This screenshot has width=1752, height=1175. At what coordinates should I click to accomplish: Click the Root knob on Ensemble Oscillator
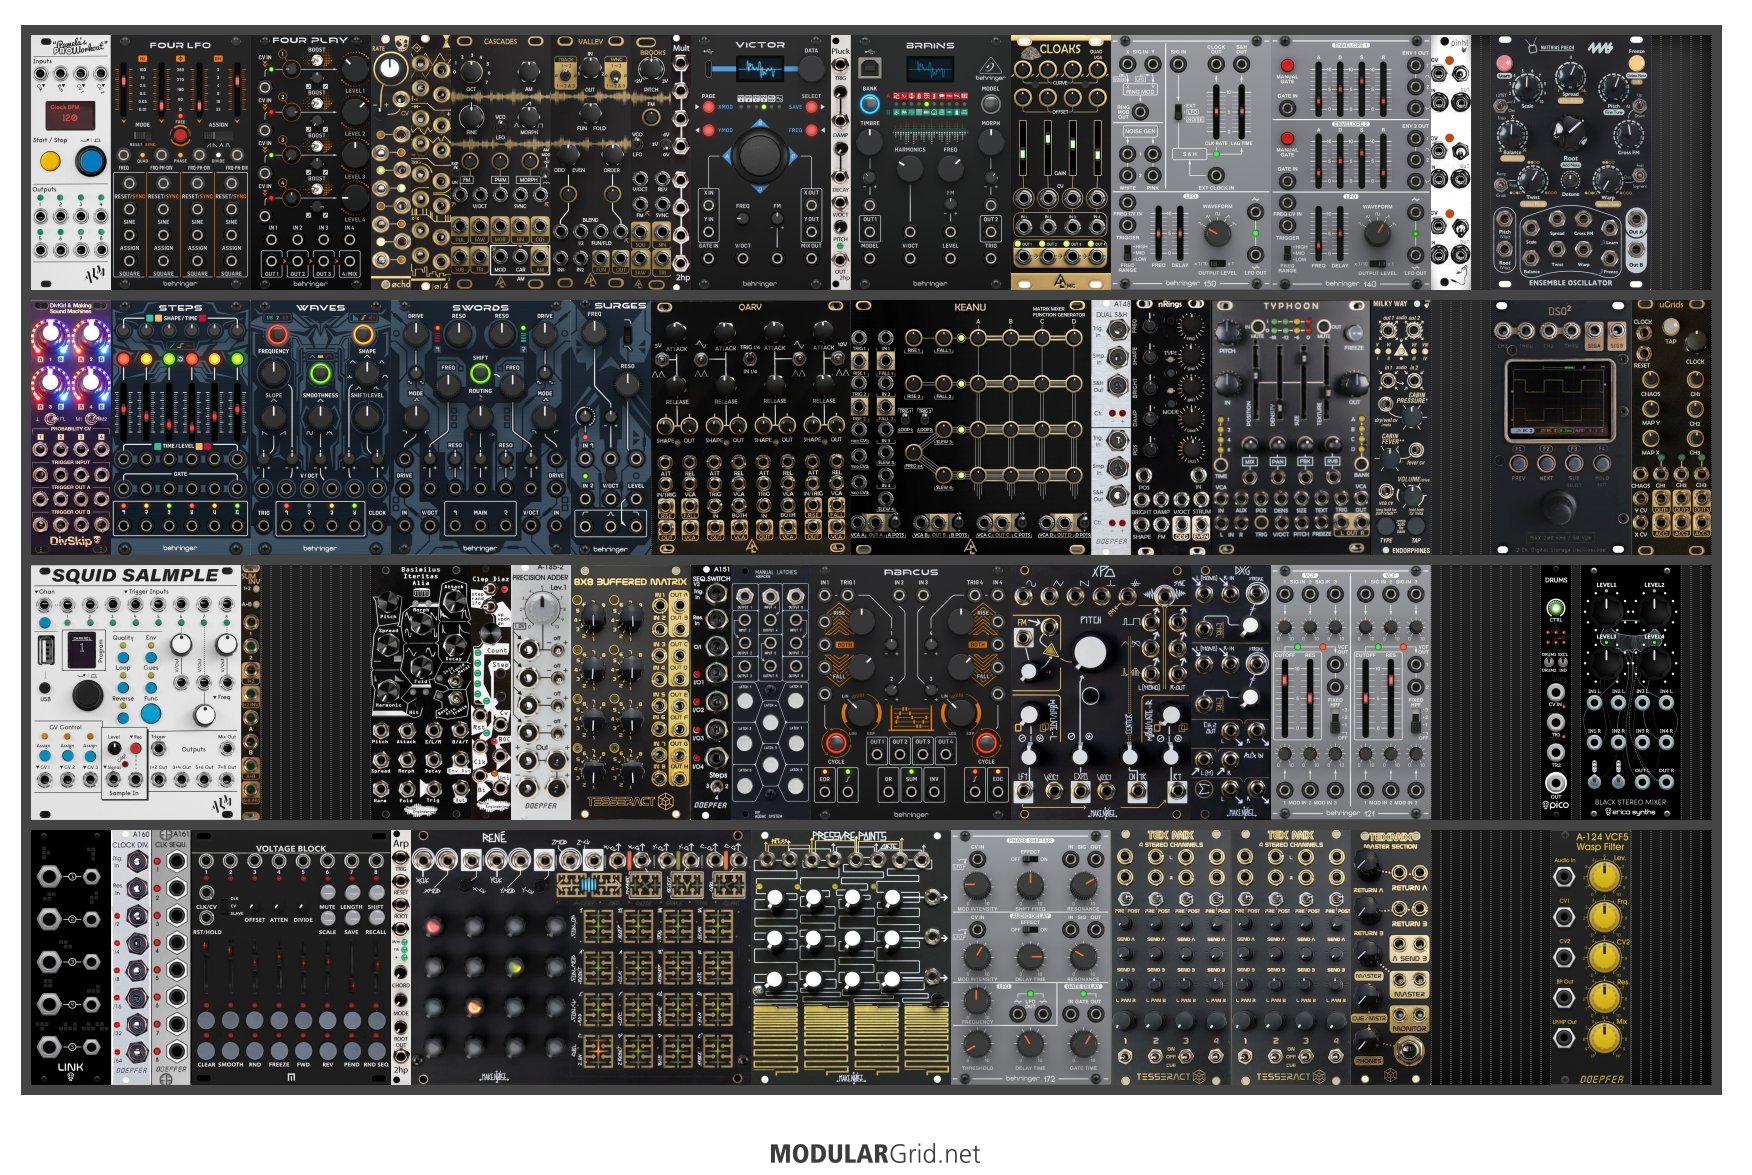pos(1570,132)
